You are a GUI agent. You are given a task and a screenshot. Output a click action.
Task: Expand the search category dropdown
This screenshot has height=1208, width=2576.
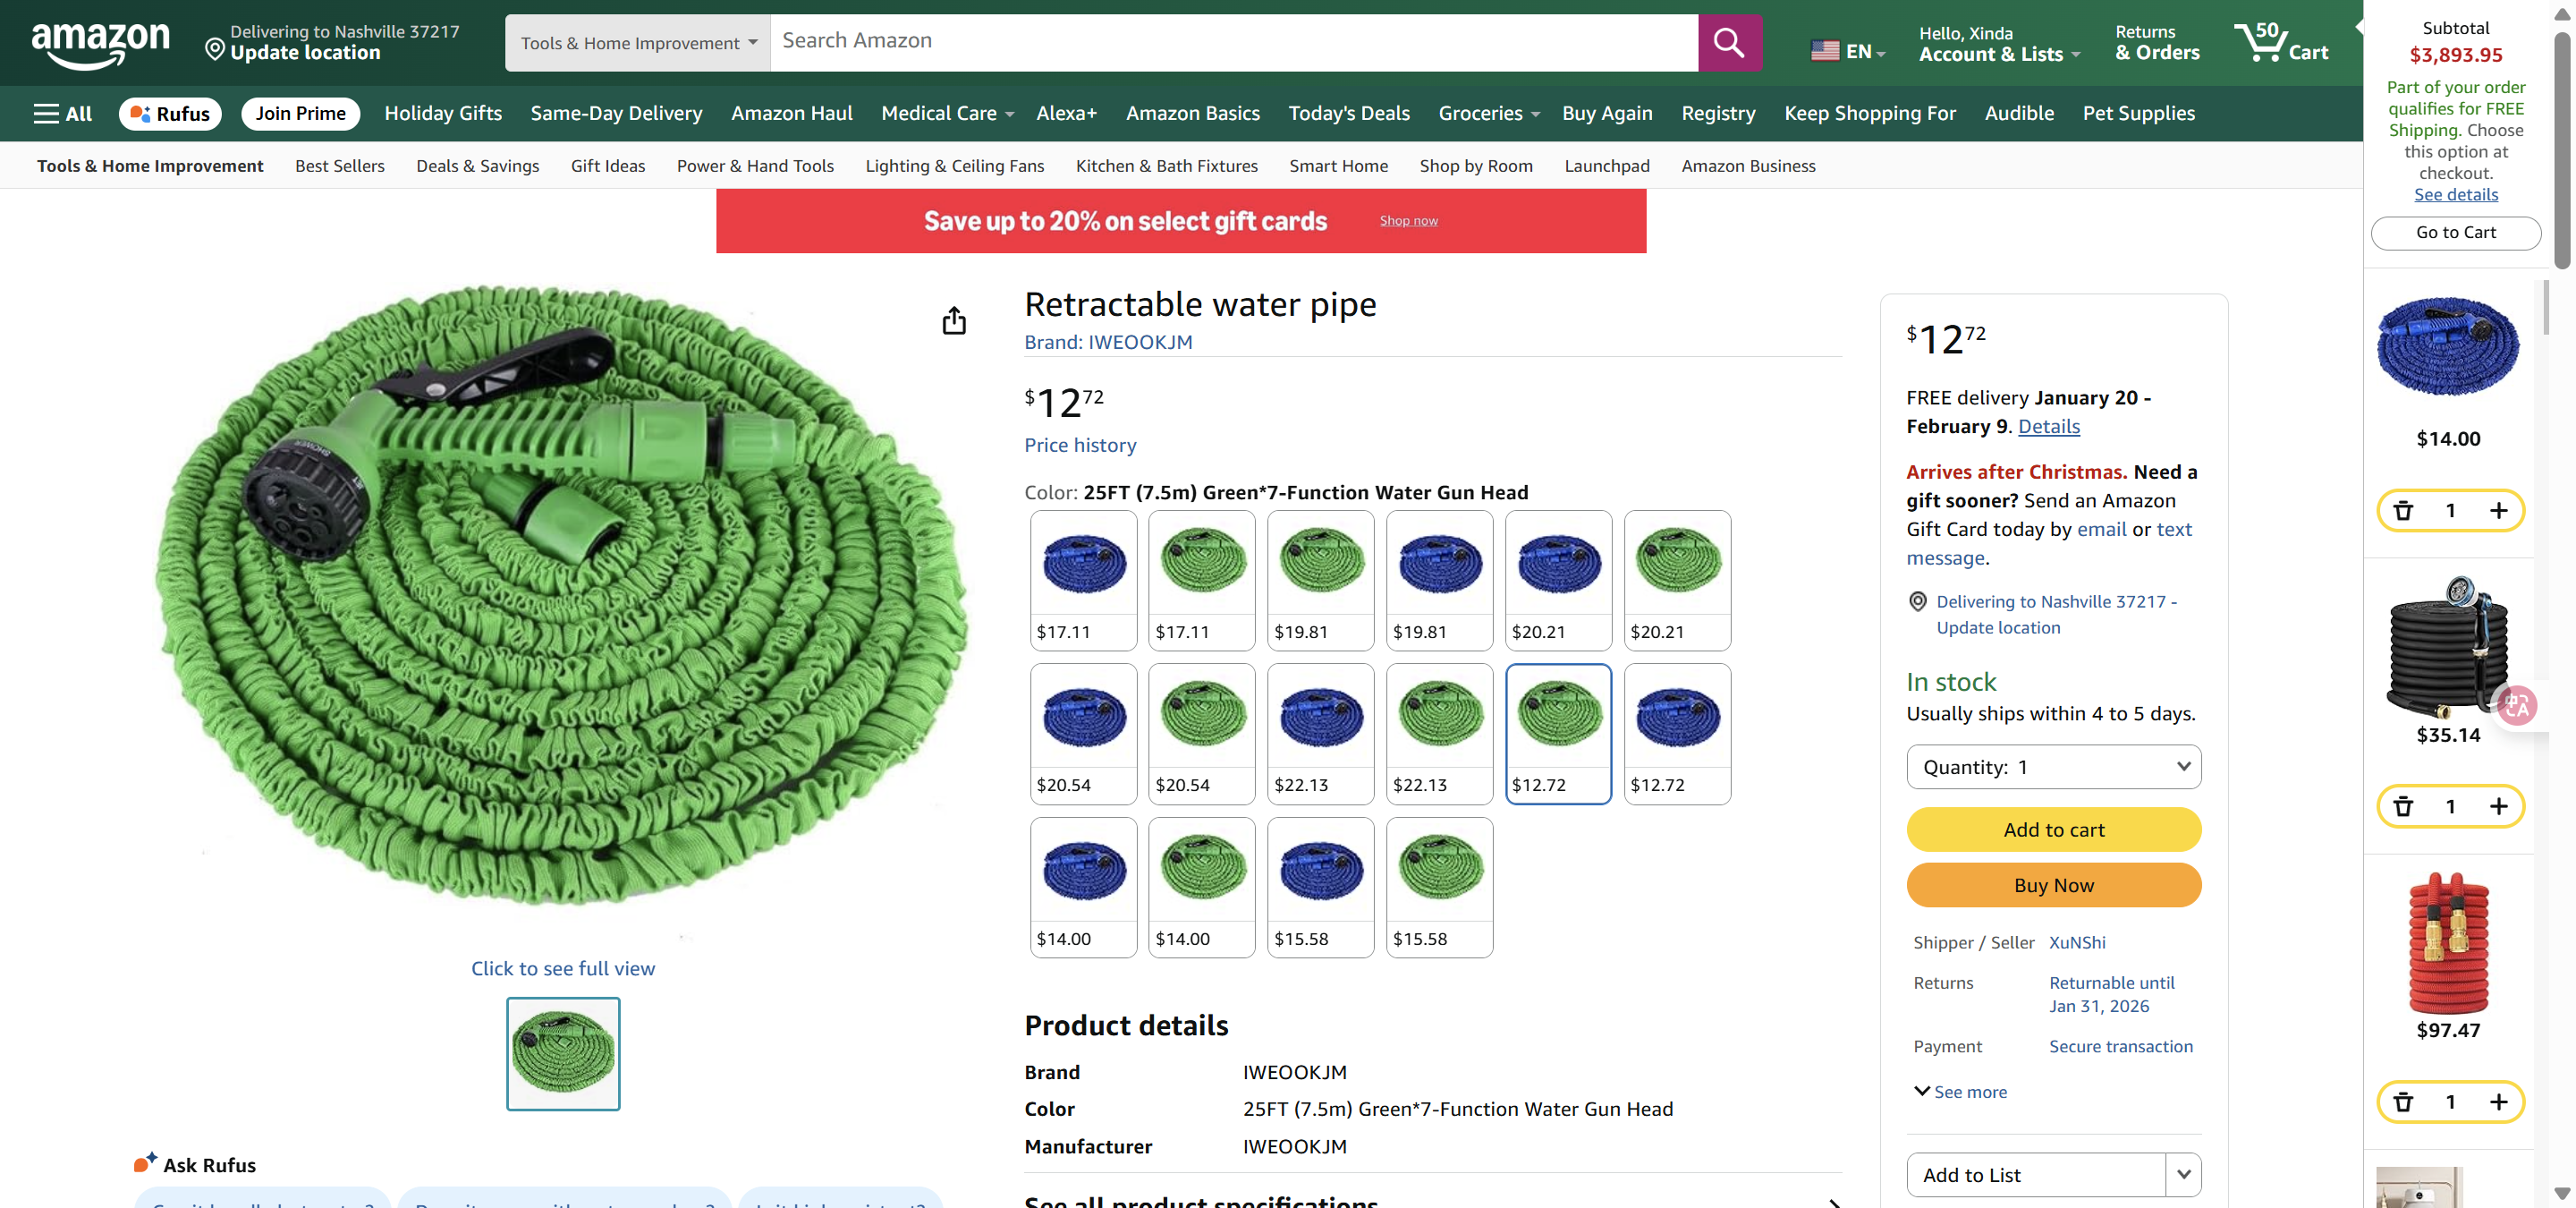pyautogui.click(x=638, y=43)
